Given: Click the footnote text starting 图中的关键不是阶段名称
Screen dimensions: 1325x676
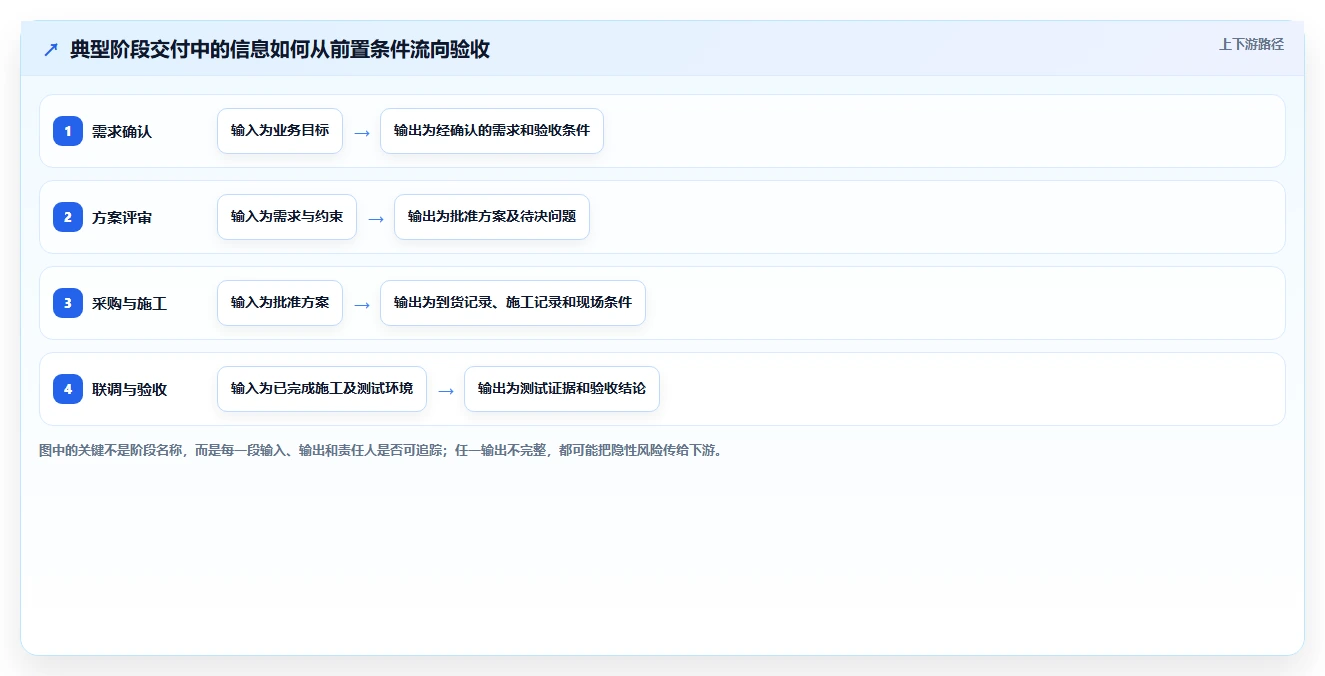Looking at the screenshot, I should coord(381,450).
